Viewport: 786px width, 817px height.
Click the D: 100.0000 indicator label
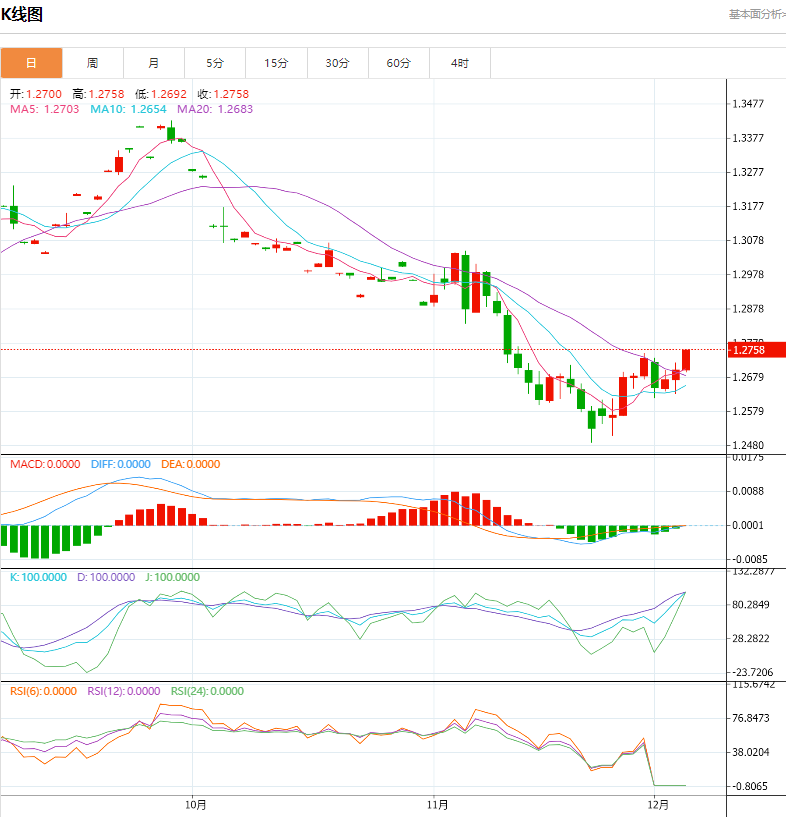click(x=106, y=577)
